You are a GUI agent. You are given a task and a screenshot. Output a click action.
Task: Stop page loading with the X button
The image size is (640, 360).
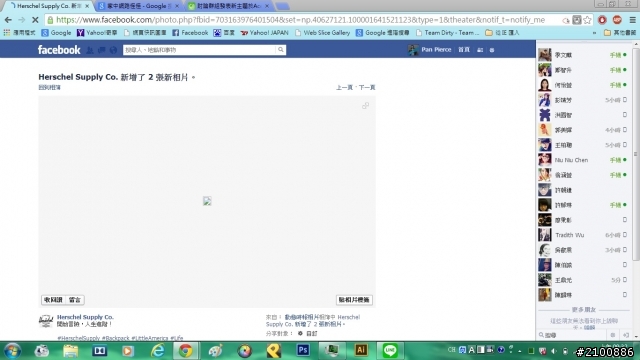click(35, 20)
